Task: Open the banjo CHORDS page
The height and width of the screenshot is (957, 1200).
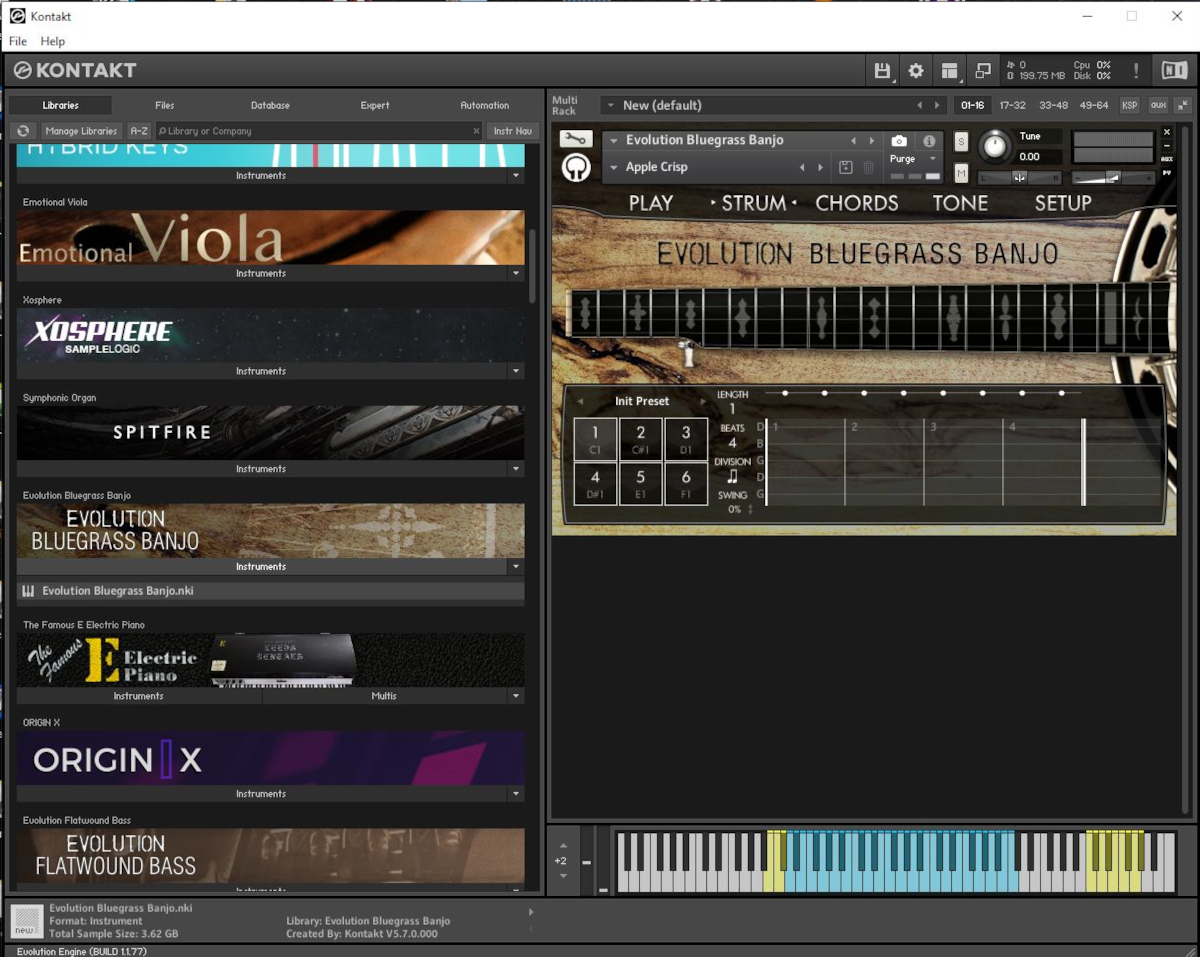Action: tap(857, 203)
